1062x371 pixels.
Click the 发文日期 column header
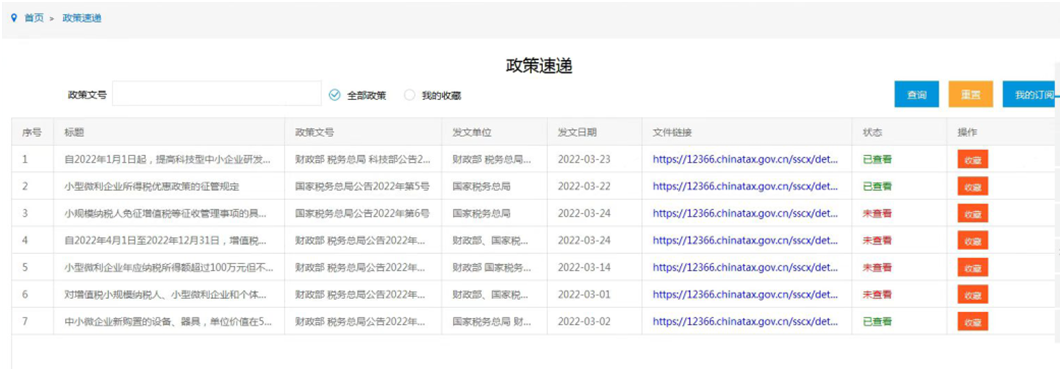(595, 132)
